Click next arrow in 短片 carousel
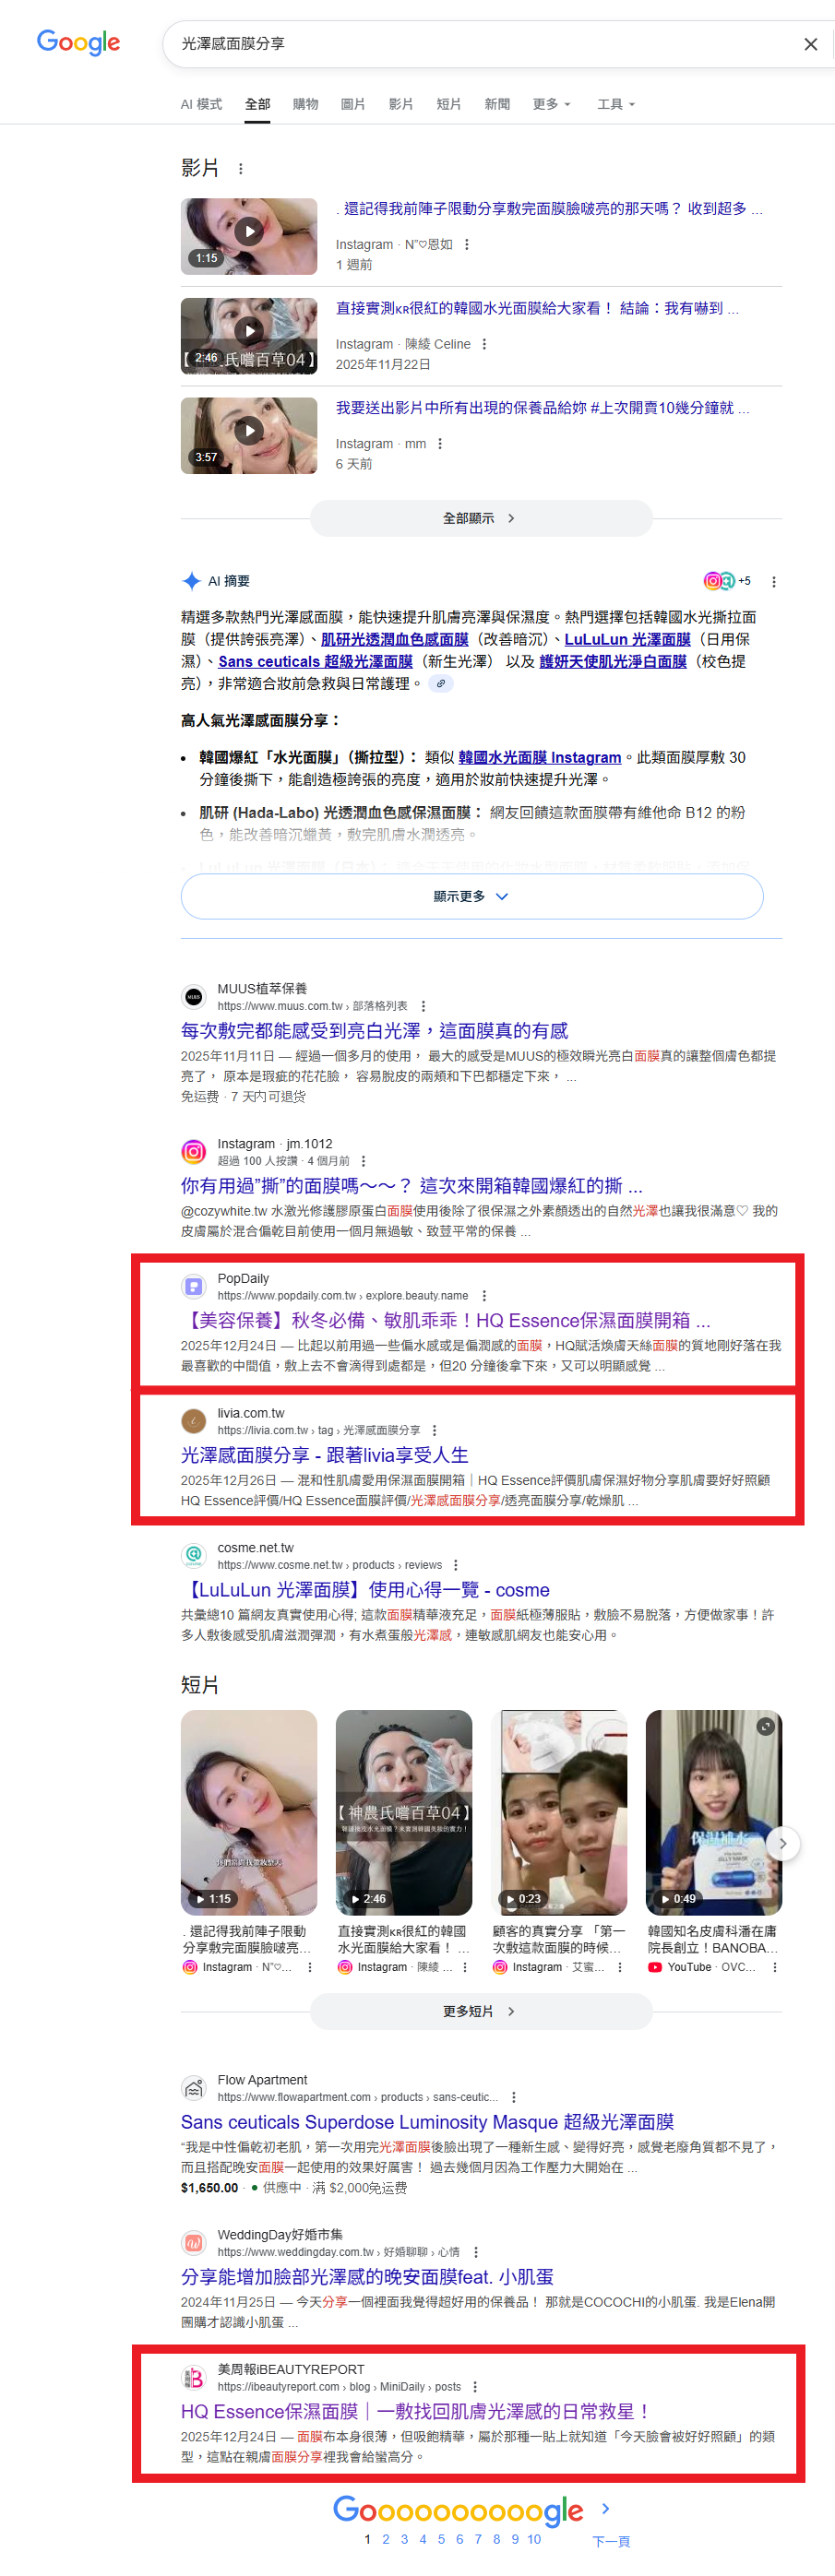 tap(782, 1843)
